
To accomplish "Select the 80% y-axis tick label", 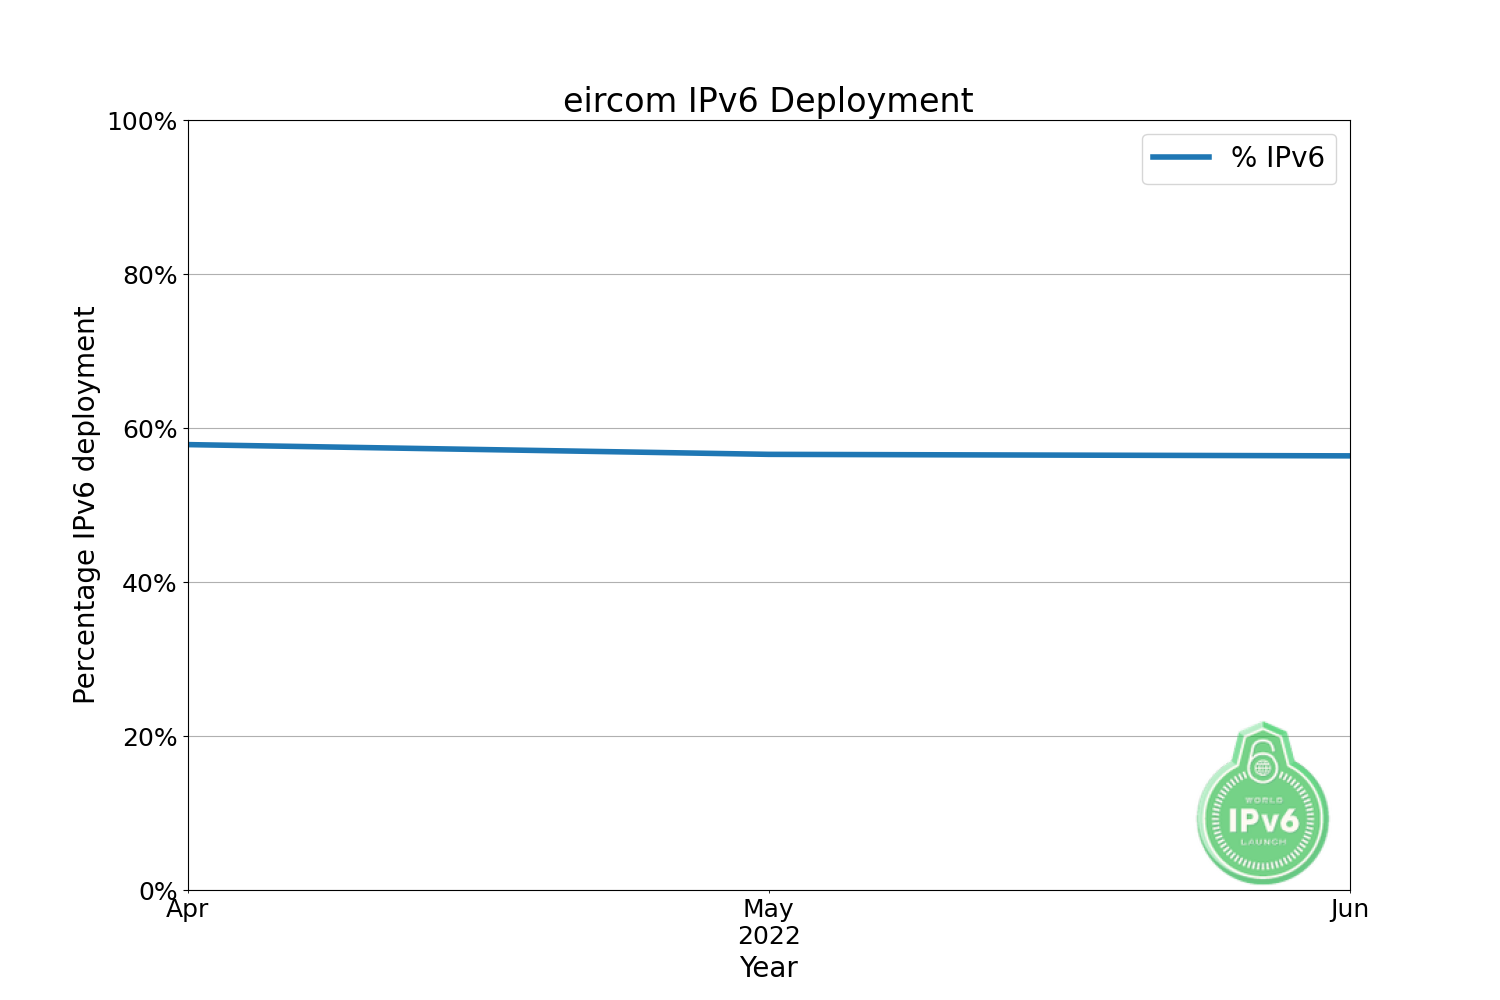I will tap(150, 276).
